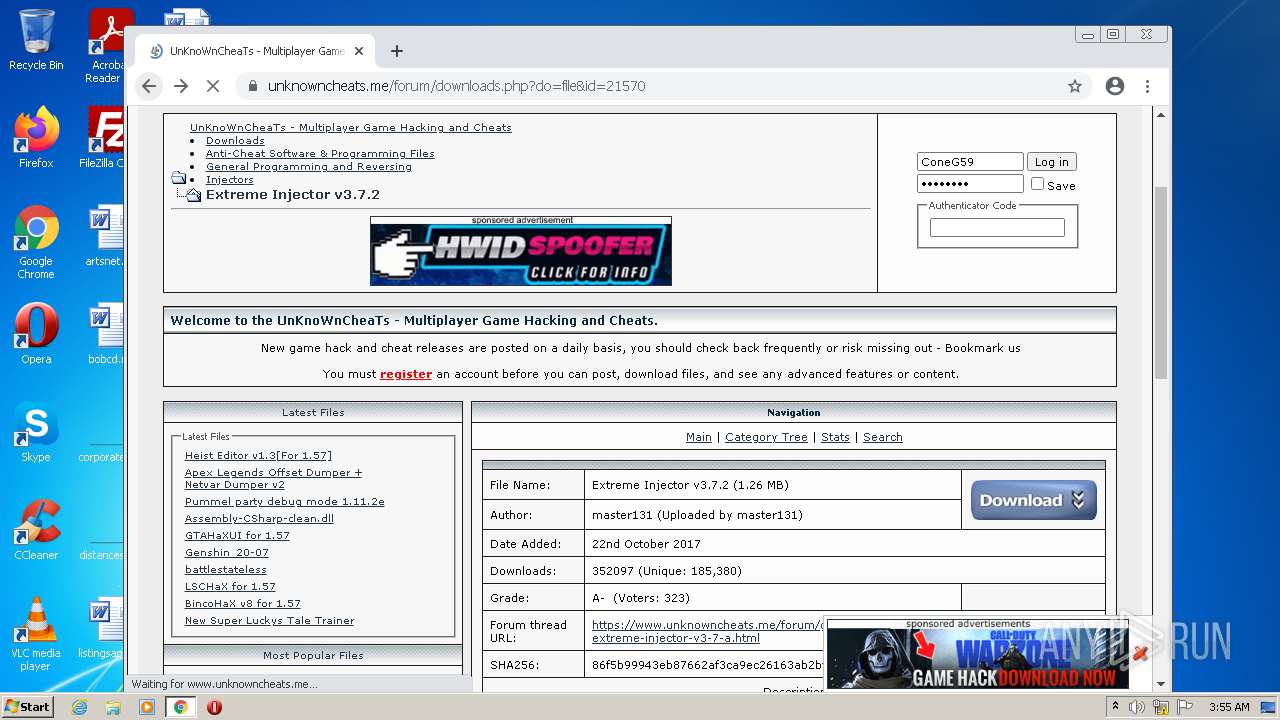Close the Warzone sponsored ad popup
1280x720 pixels.
point(1138,654)
